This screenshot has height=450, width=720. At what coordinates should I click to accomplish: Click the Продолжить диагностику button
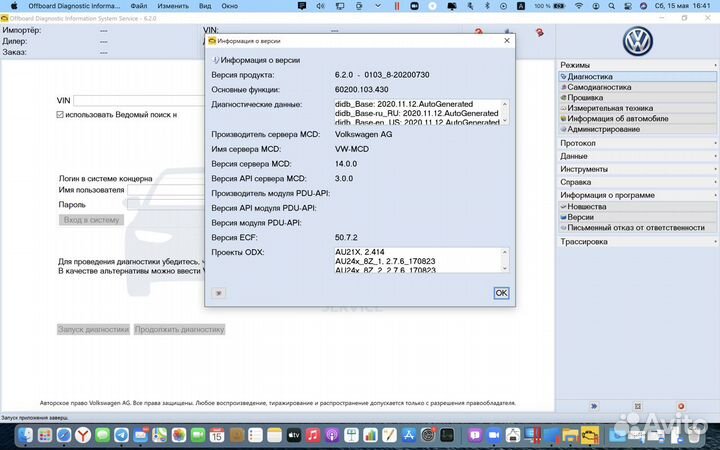click(x=180, y=329)
